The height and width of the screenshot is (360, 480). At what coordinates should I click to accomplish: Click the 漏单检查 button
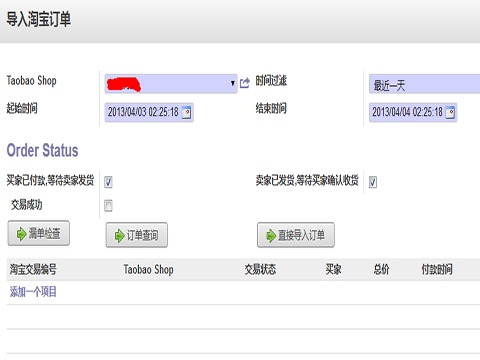(39, 233)
